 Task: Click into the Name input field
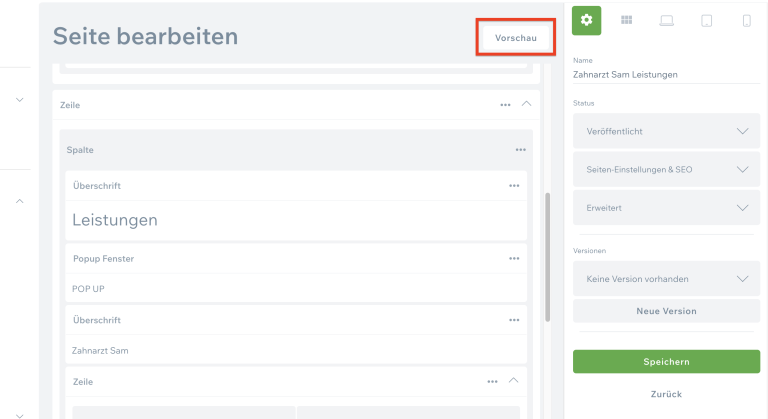click(666, 74)
